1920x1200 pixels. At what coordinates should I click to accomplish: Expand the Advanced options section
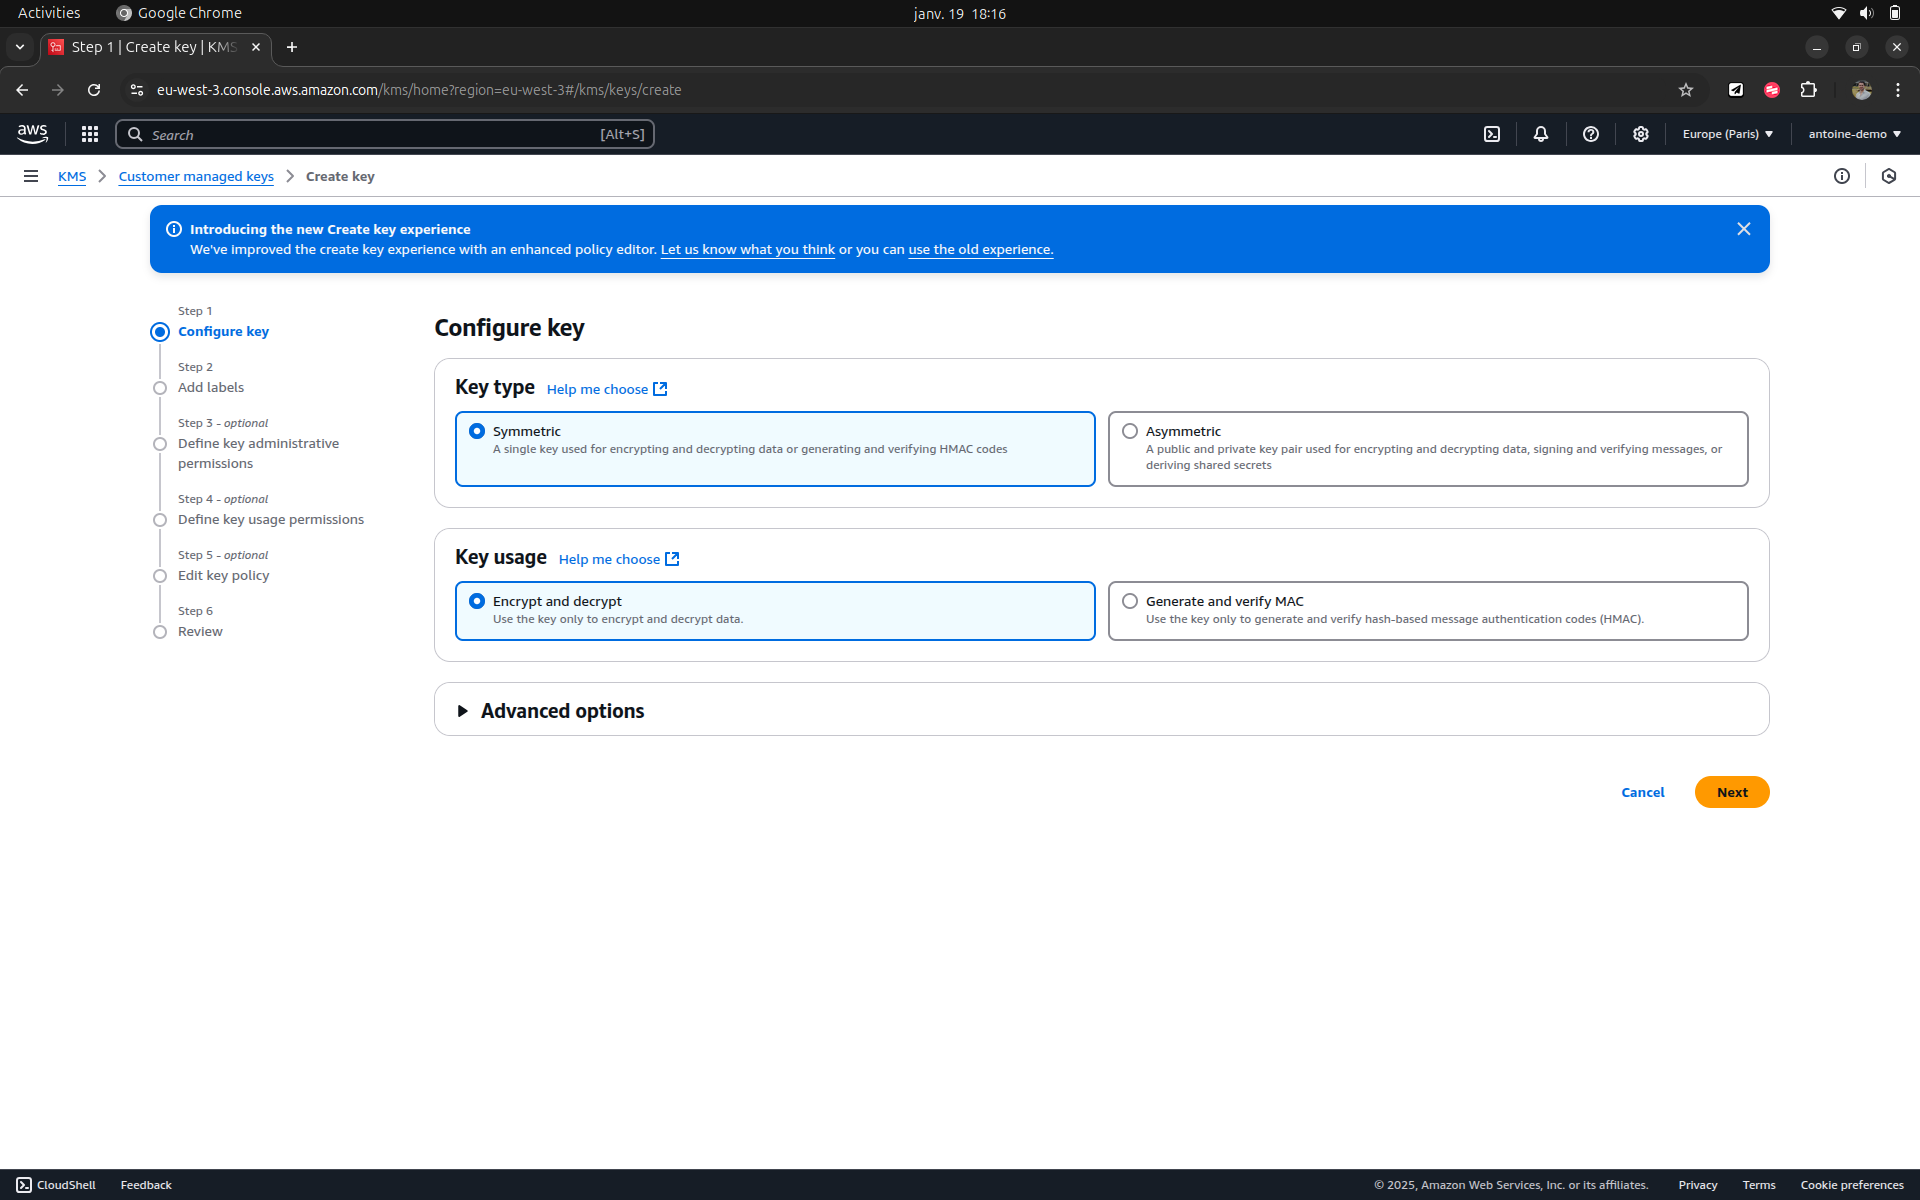[562, 711]
